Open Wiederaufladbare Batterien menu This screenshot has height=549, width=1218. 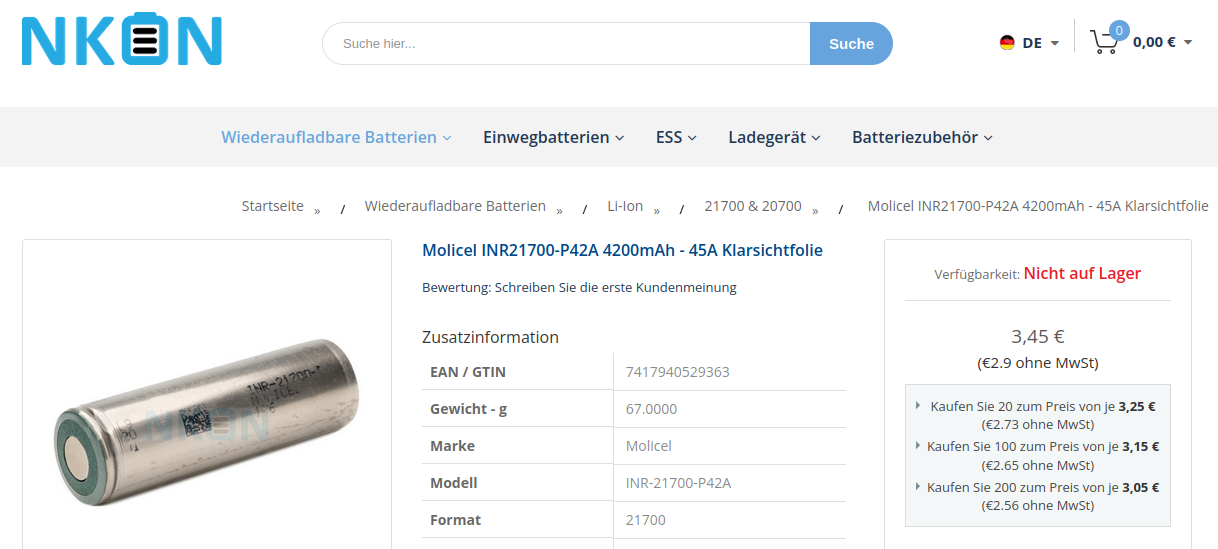coord(336,137)
